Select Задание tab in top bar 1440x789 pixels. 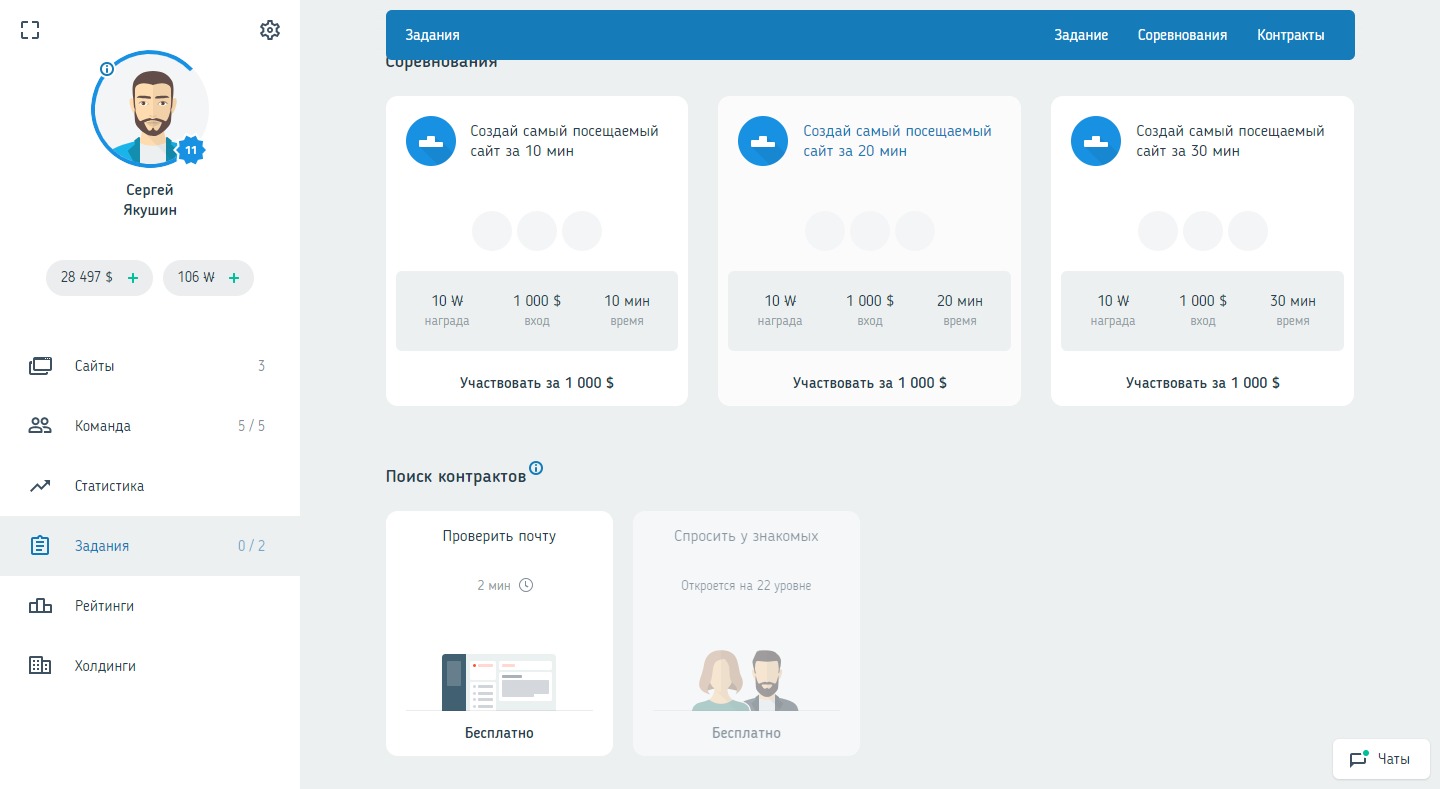tap(1081, 35)
